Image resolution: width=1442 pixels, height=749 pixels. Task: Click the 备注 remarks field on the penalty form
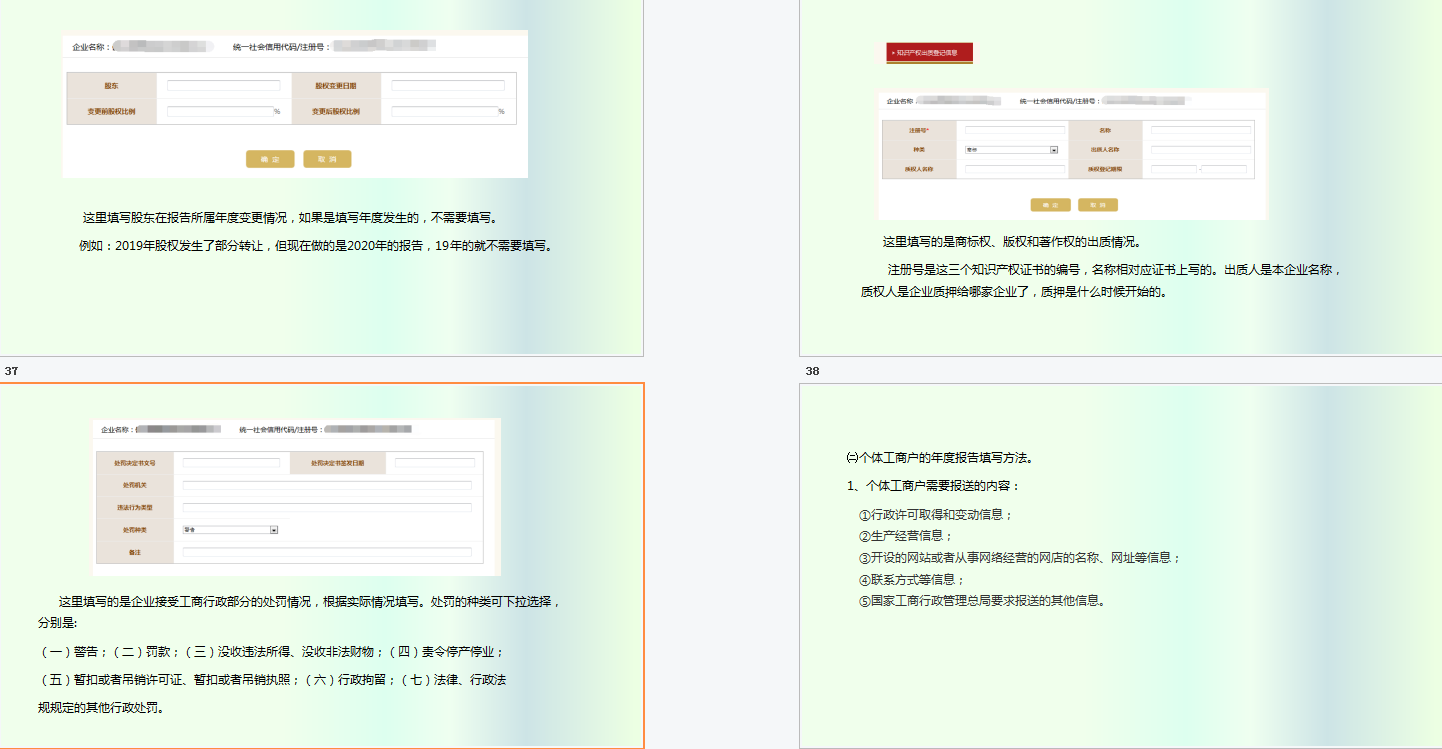[x=327, y=551]
